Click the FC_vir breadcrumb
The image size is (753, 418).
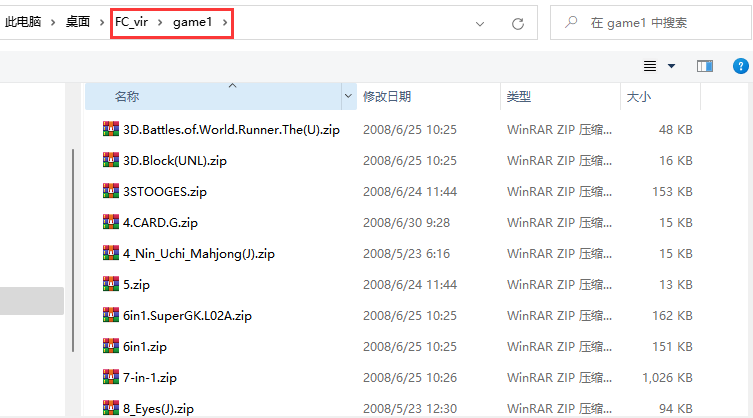point(132,22)
